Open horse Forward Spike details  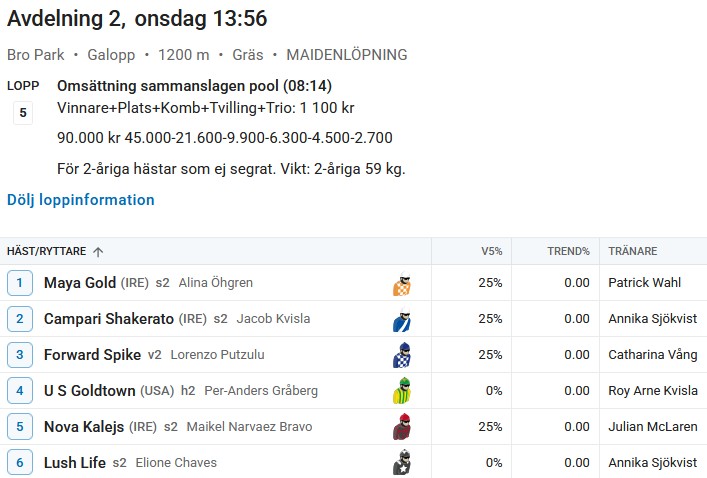tap(92, 355)
